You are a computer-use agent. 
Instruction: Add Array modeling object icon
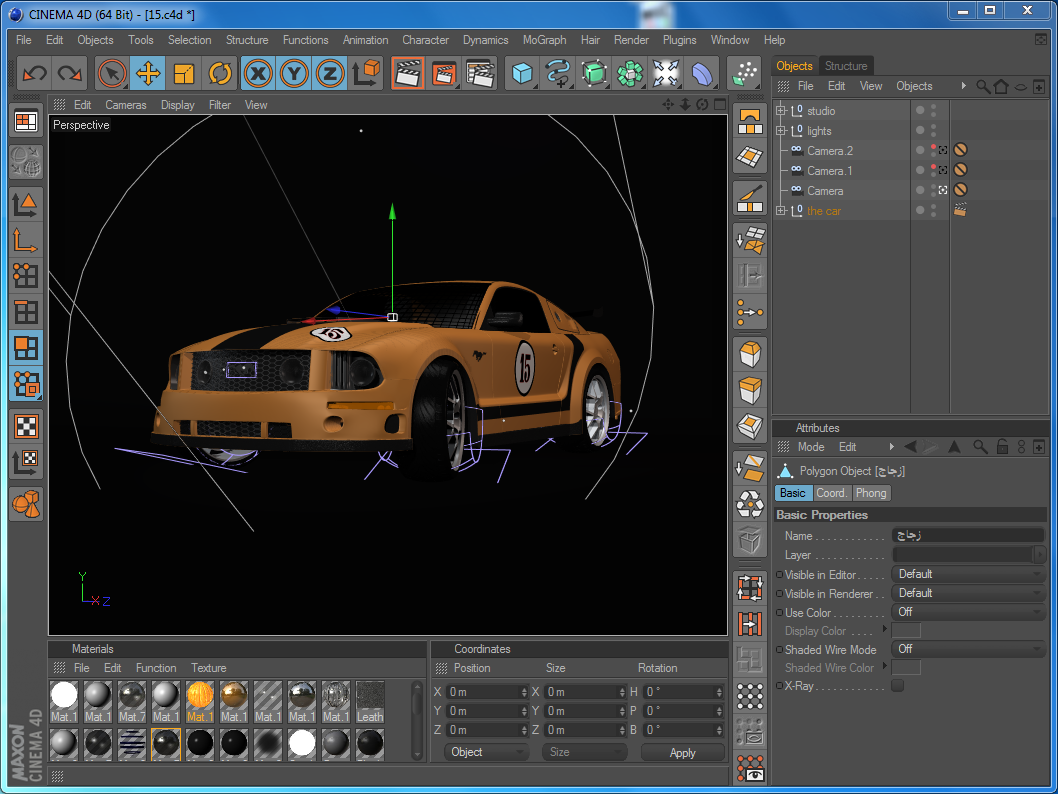[630, 73]
